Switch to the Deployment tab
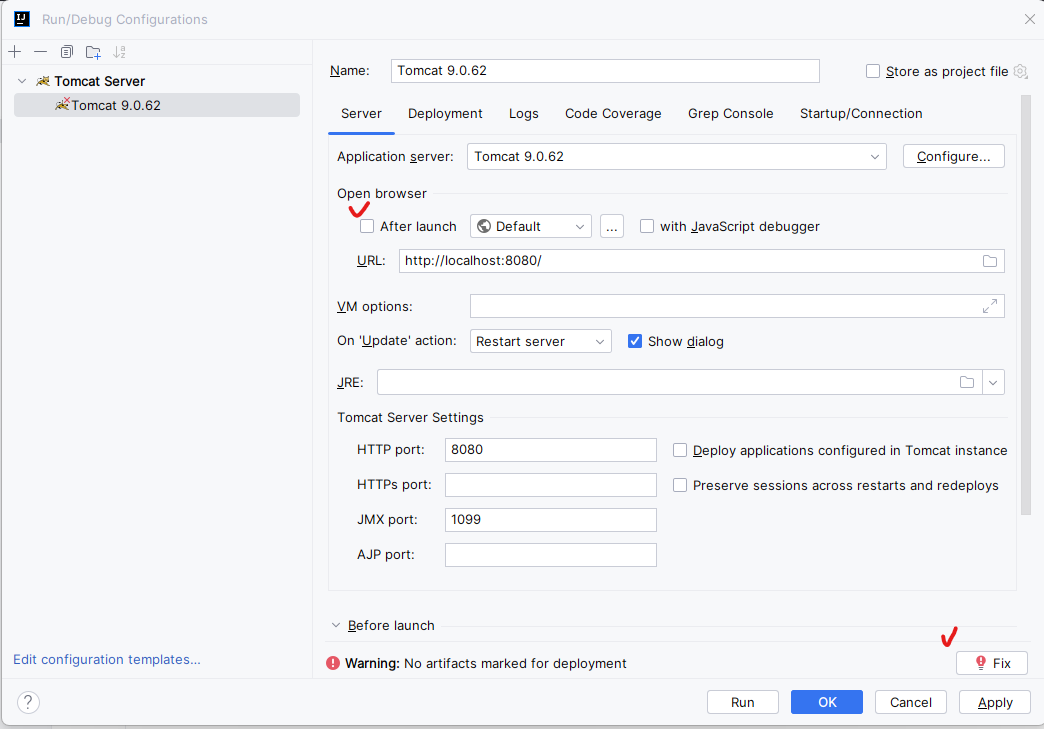 pos(445,114)
